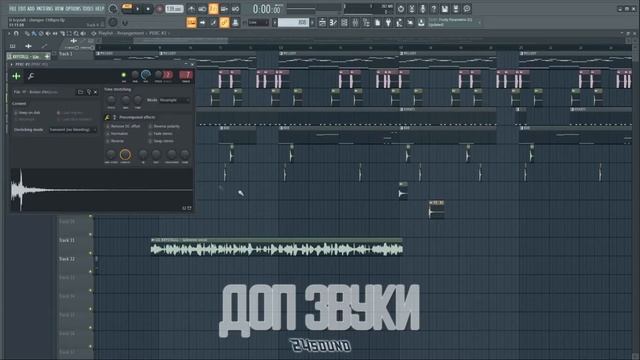Adjust the blue channel VOL knob
The height and width of the screenshot is (360, 640).
click(146, 75)
